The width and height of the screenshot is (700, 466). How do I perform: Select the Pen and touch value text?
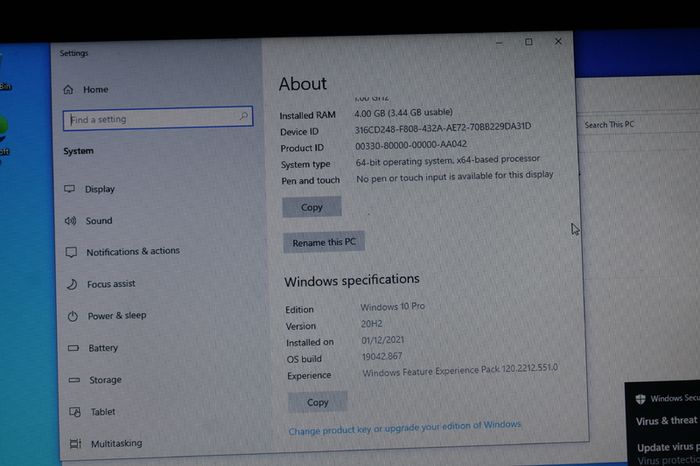tap(454, 176)
